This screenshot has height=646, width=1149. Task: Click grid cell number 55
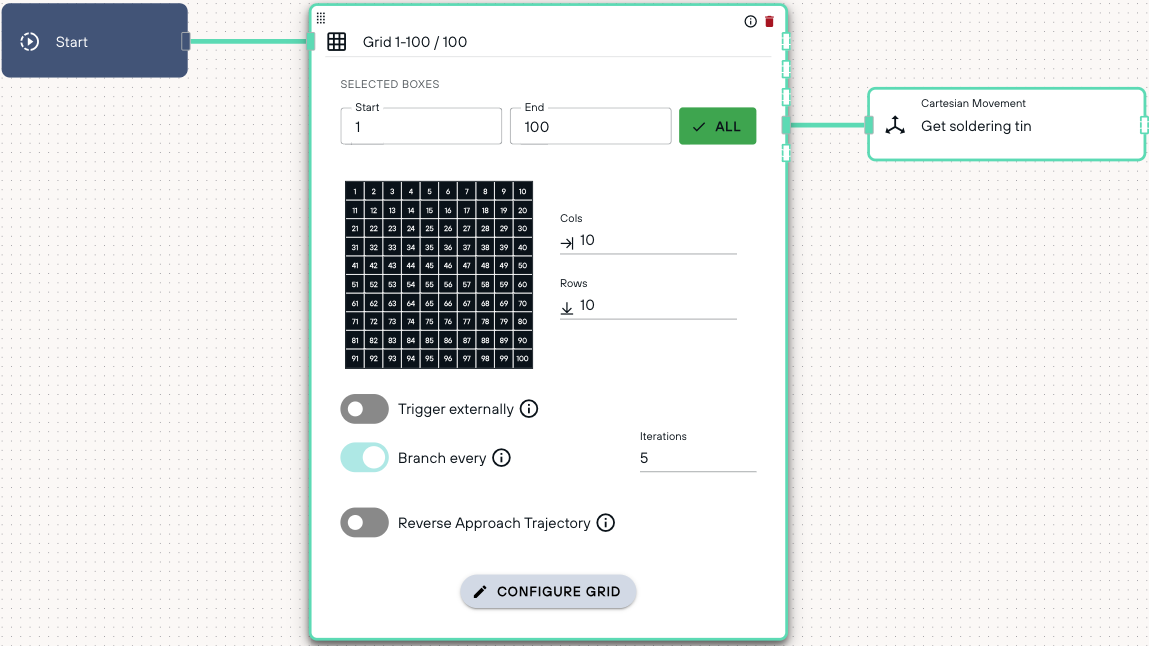click(429, 284)
